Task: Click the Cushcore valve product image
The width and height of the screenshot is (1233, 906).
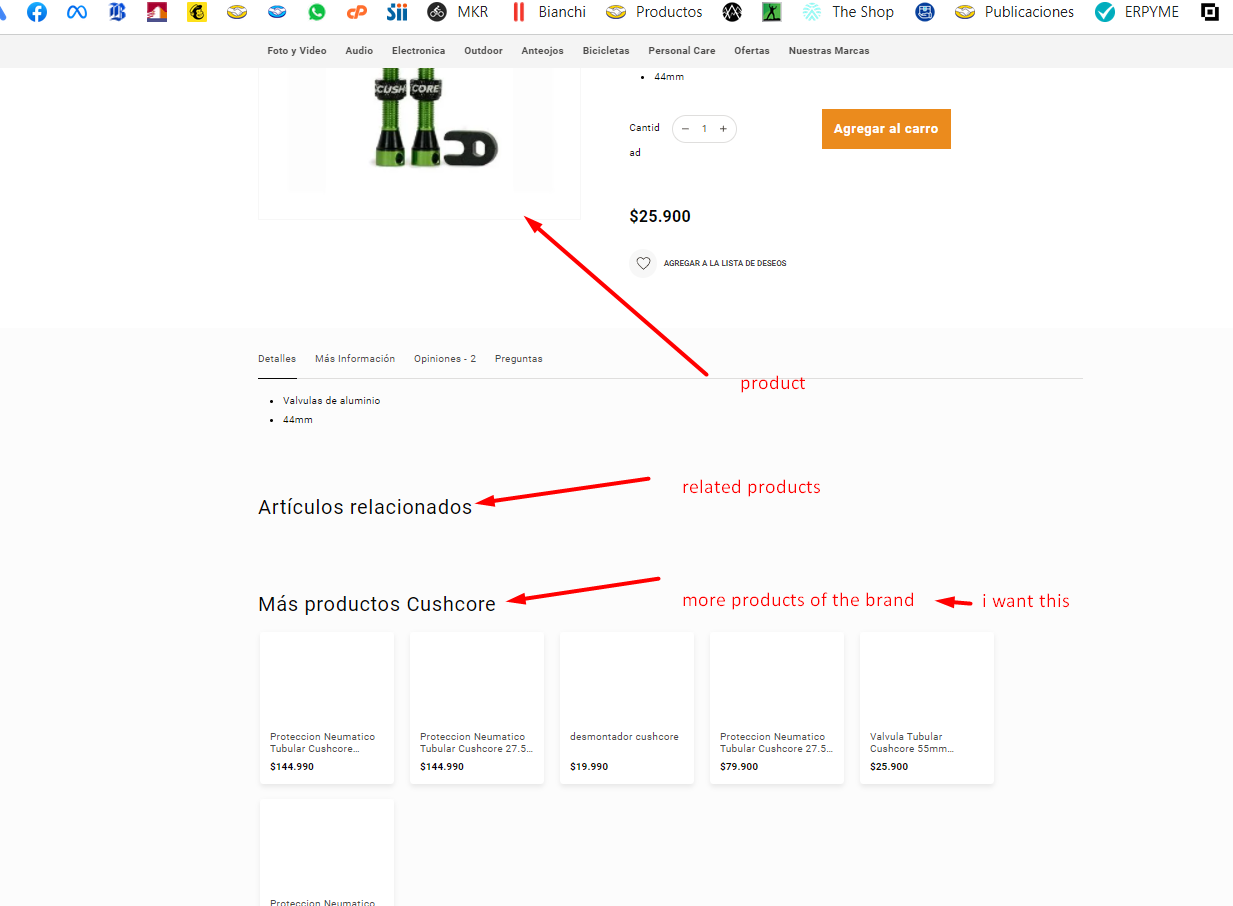Action: 419,130
